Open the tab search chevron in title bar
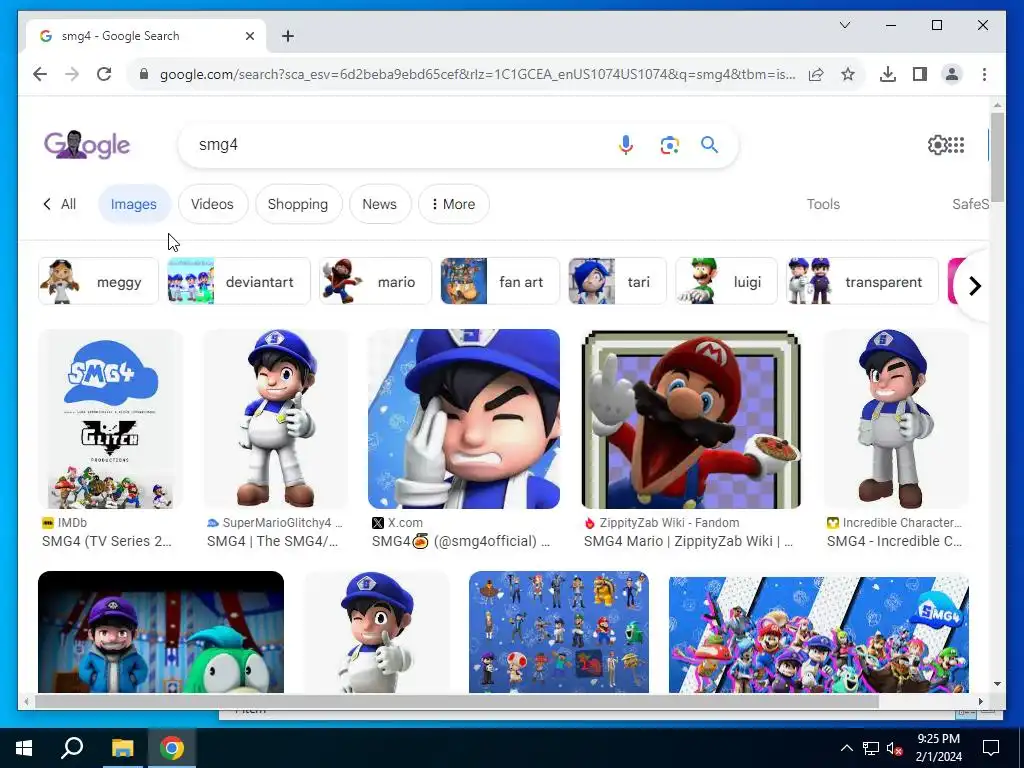Image resolution: width=1024 pixels, height=768 pixels. coord(844,25)
